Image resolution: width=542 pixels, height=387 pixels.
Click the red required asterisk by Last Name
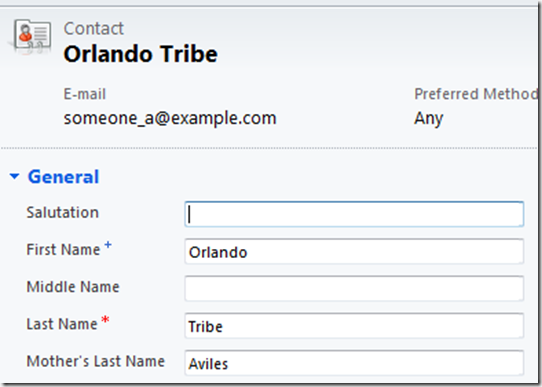pyautogui.click(x=105, y=320)
